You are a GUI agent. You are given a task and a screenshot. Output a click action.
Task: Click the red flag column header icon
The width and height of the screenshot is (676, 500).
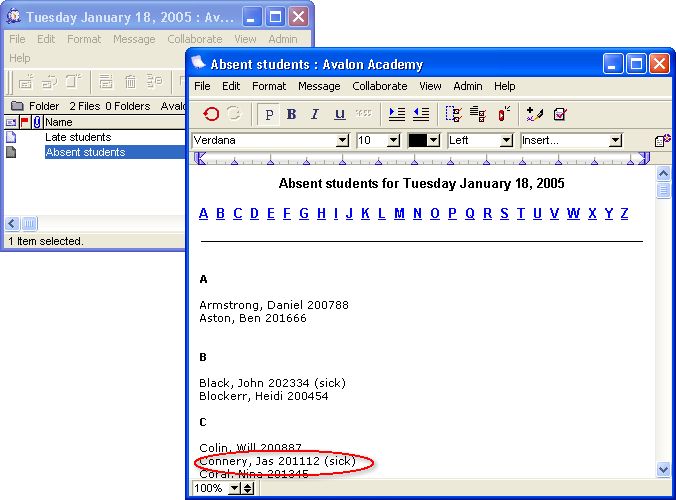pos(25,122)
